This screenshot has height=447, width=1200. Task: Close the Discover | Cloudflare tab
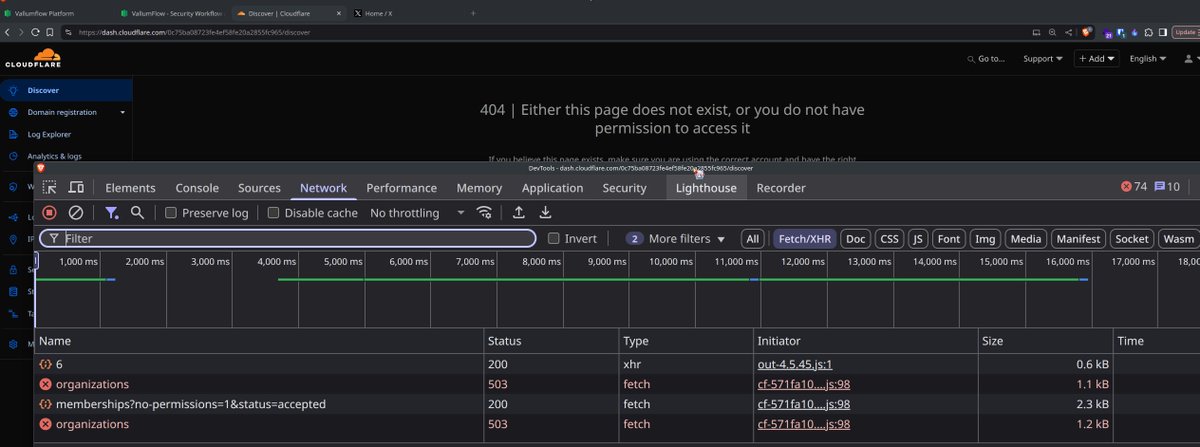coord(339,12)
